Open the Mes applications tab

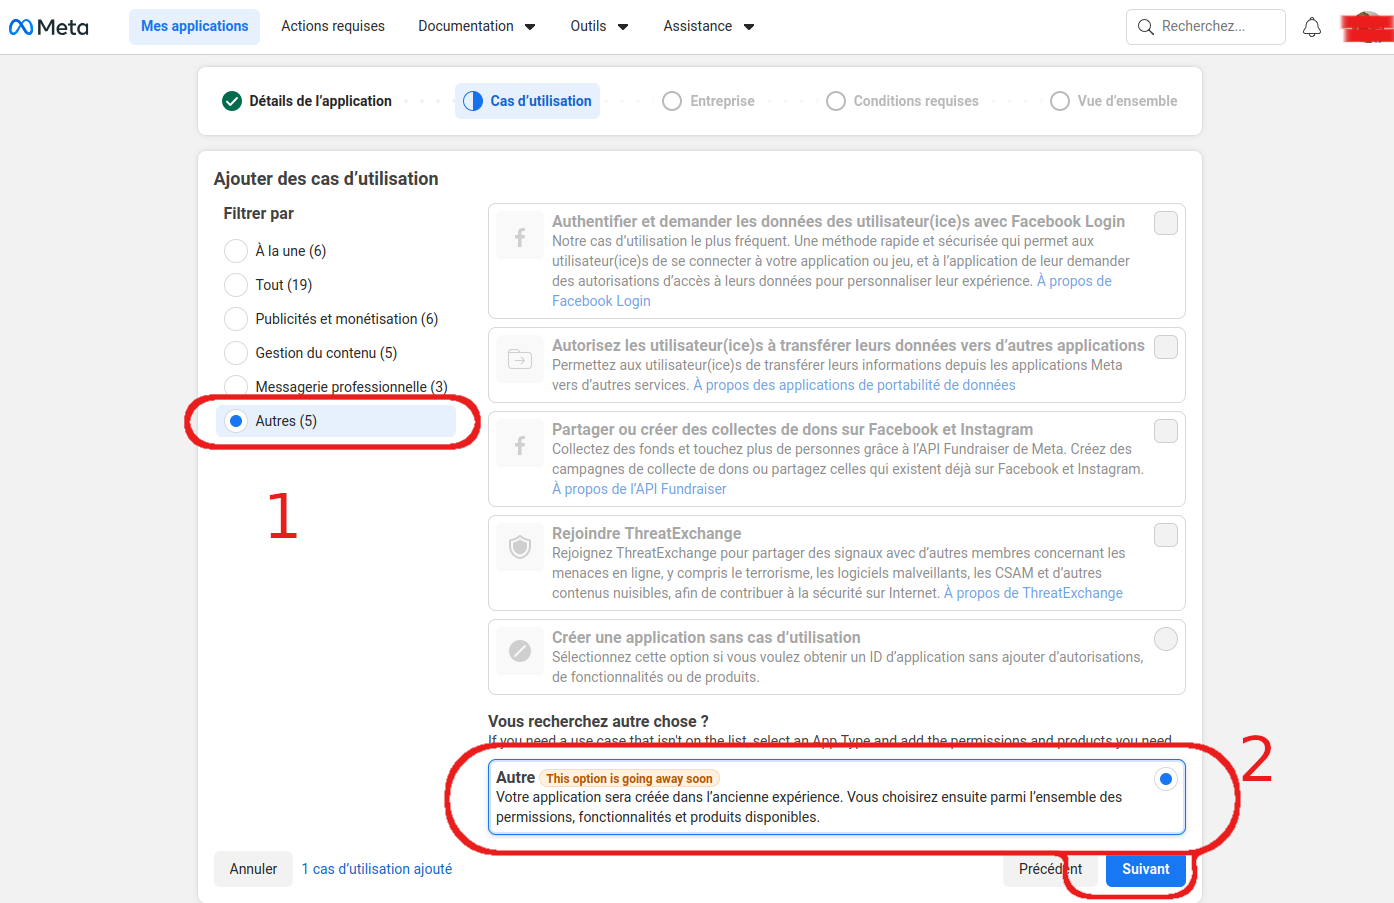194,27
